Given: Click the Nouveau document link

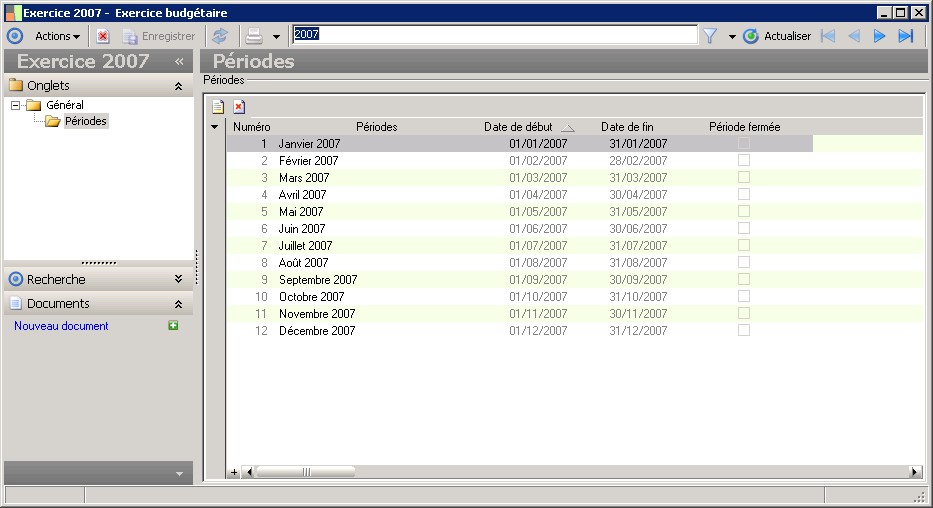Looking at the screenshot, I should (61, 326).
